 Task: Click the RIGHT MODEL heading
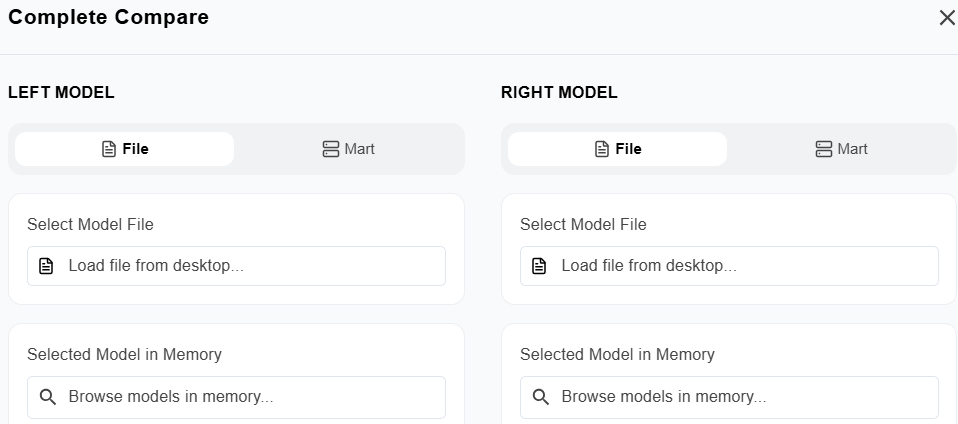559,93
